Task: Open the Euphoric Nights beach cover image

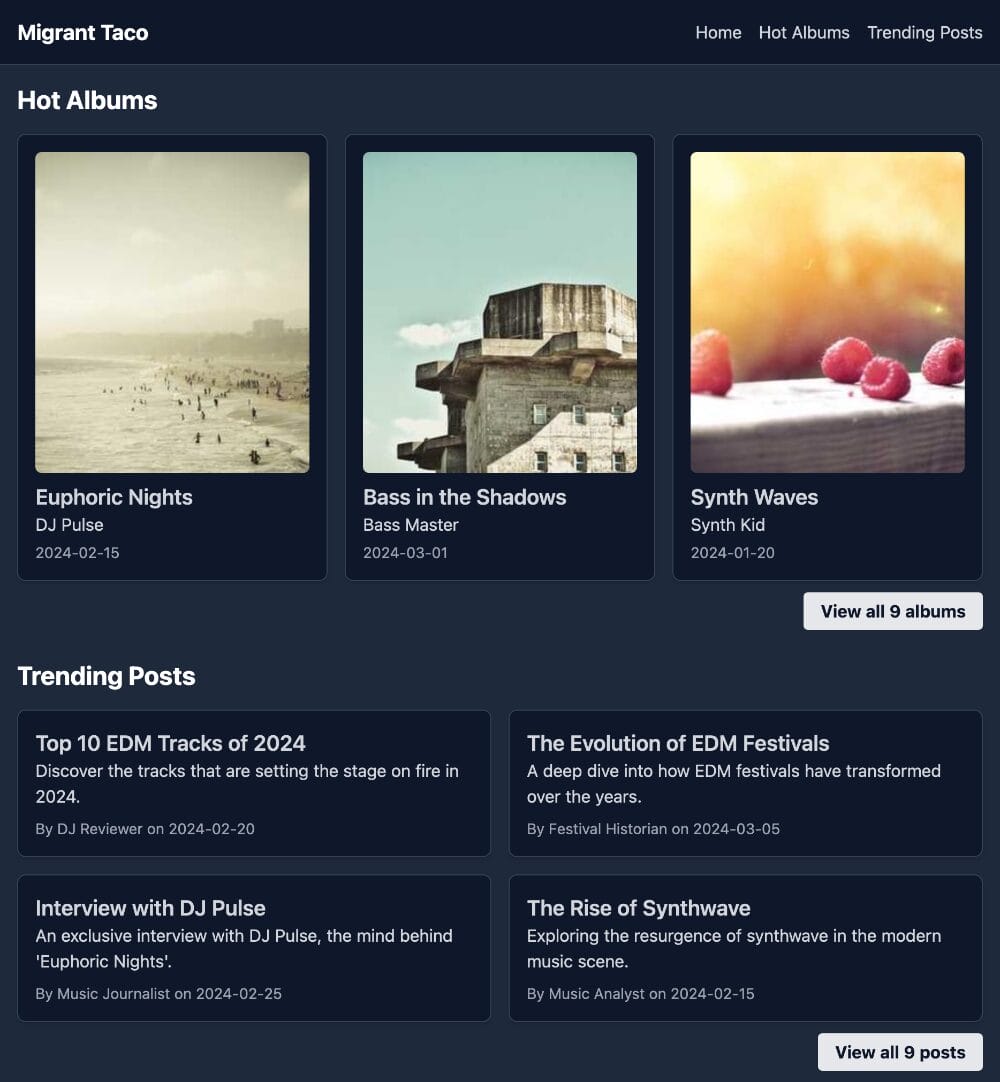Action: (x=172, y=312)
